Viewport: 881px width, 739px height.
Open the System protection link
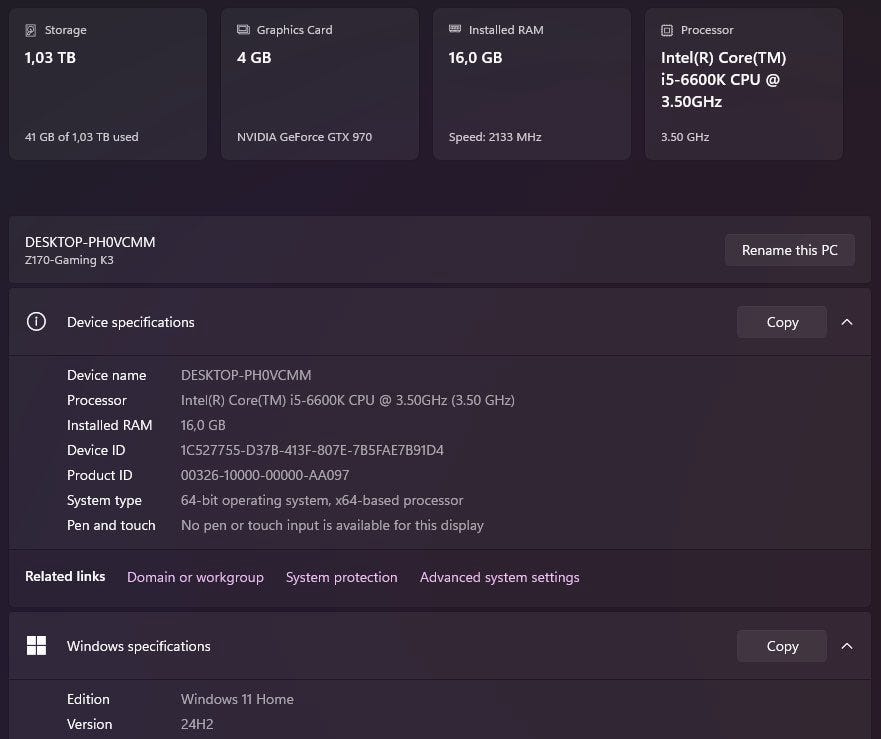(x=341, y=577)
